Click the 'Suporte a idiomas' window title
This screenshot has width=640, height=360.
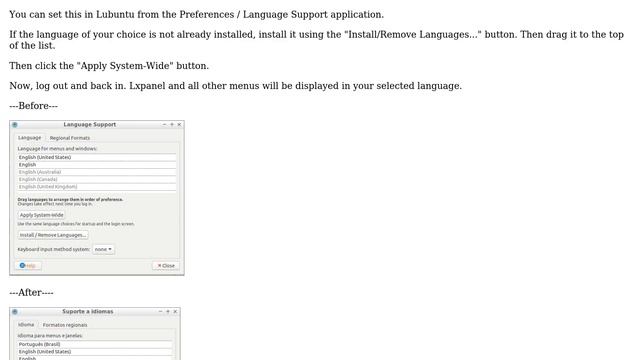click(x=88, y=311)
